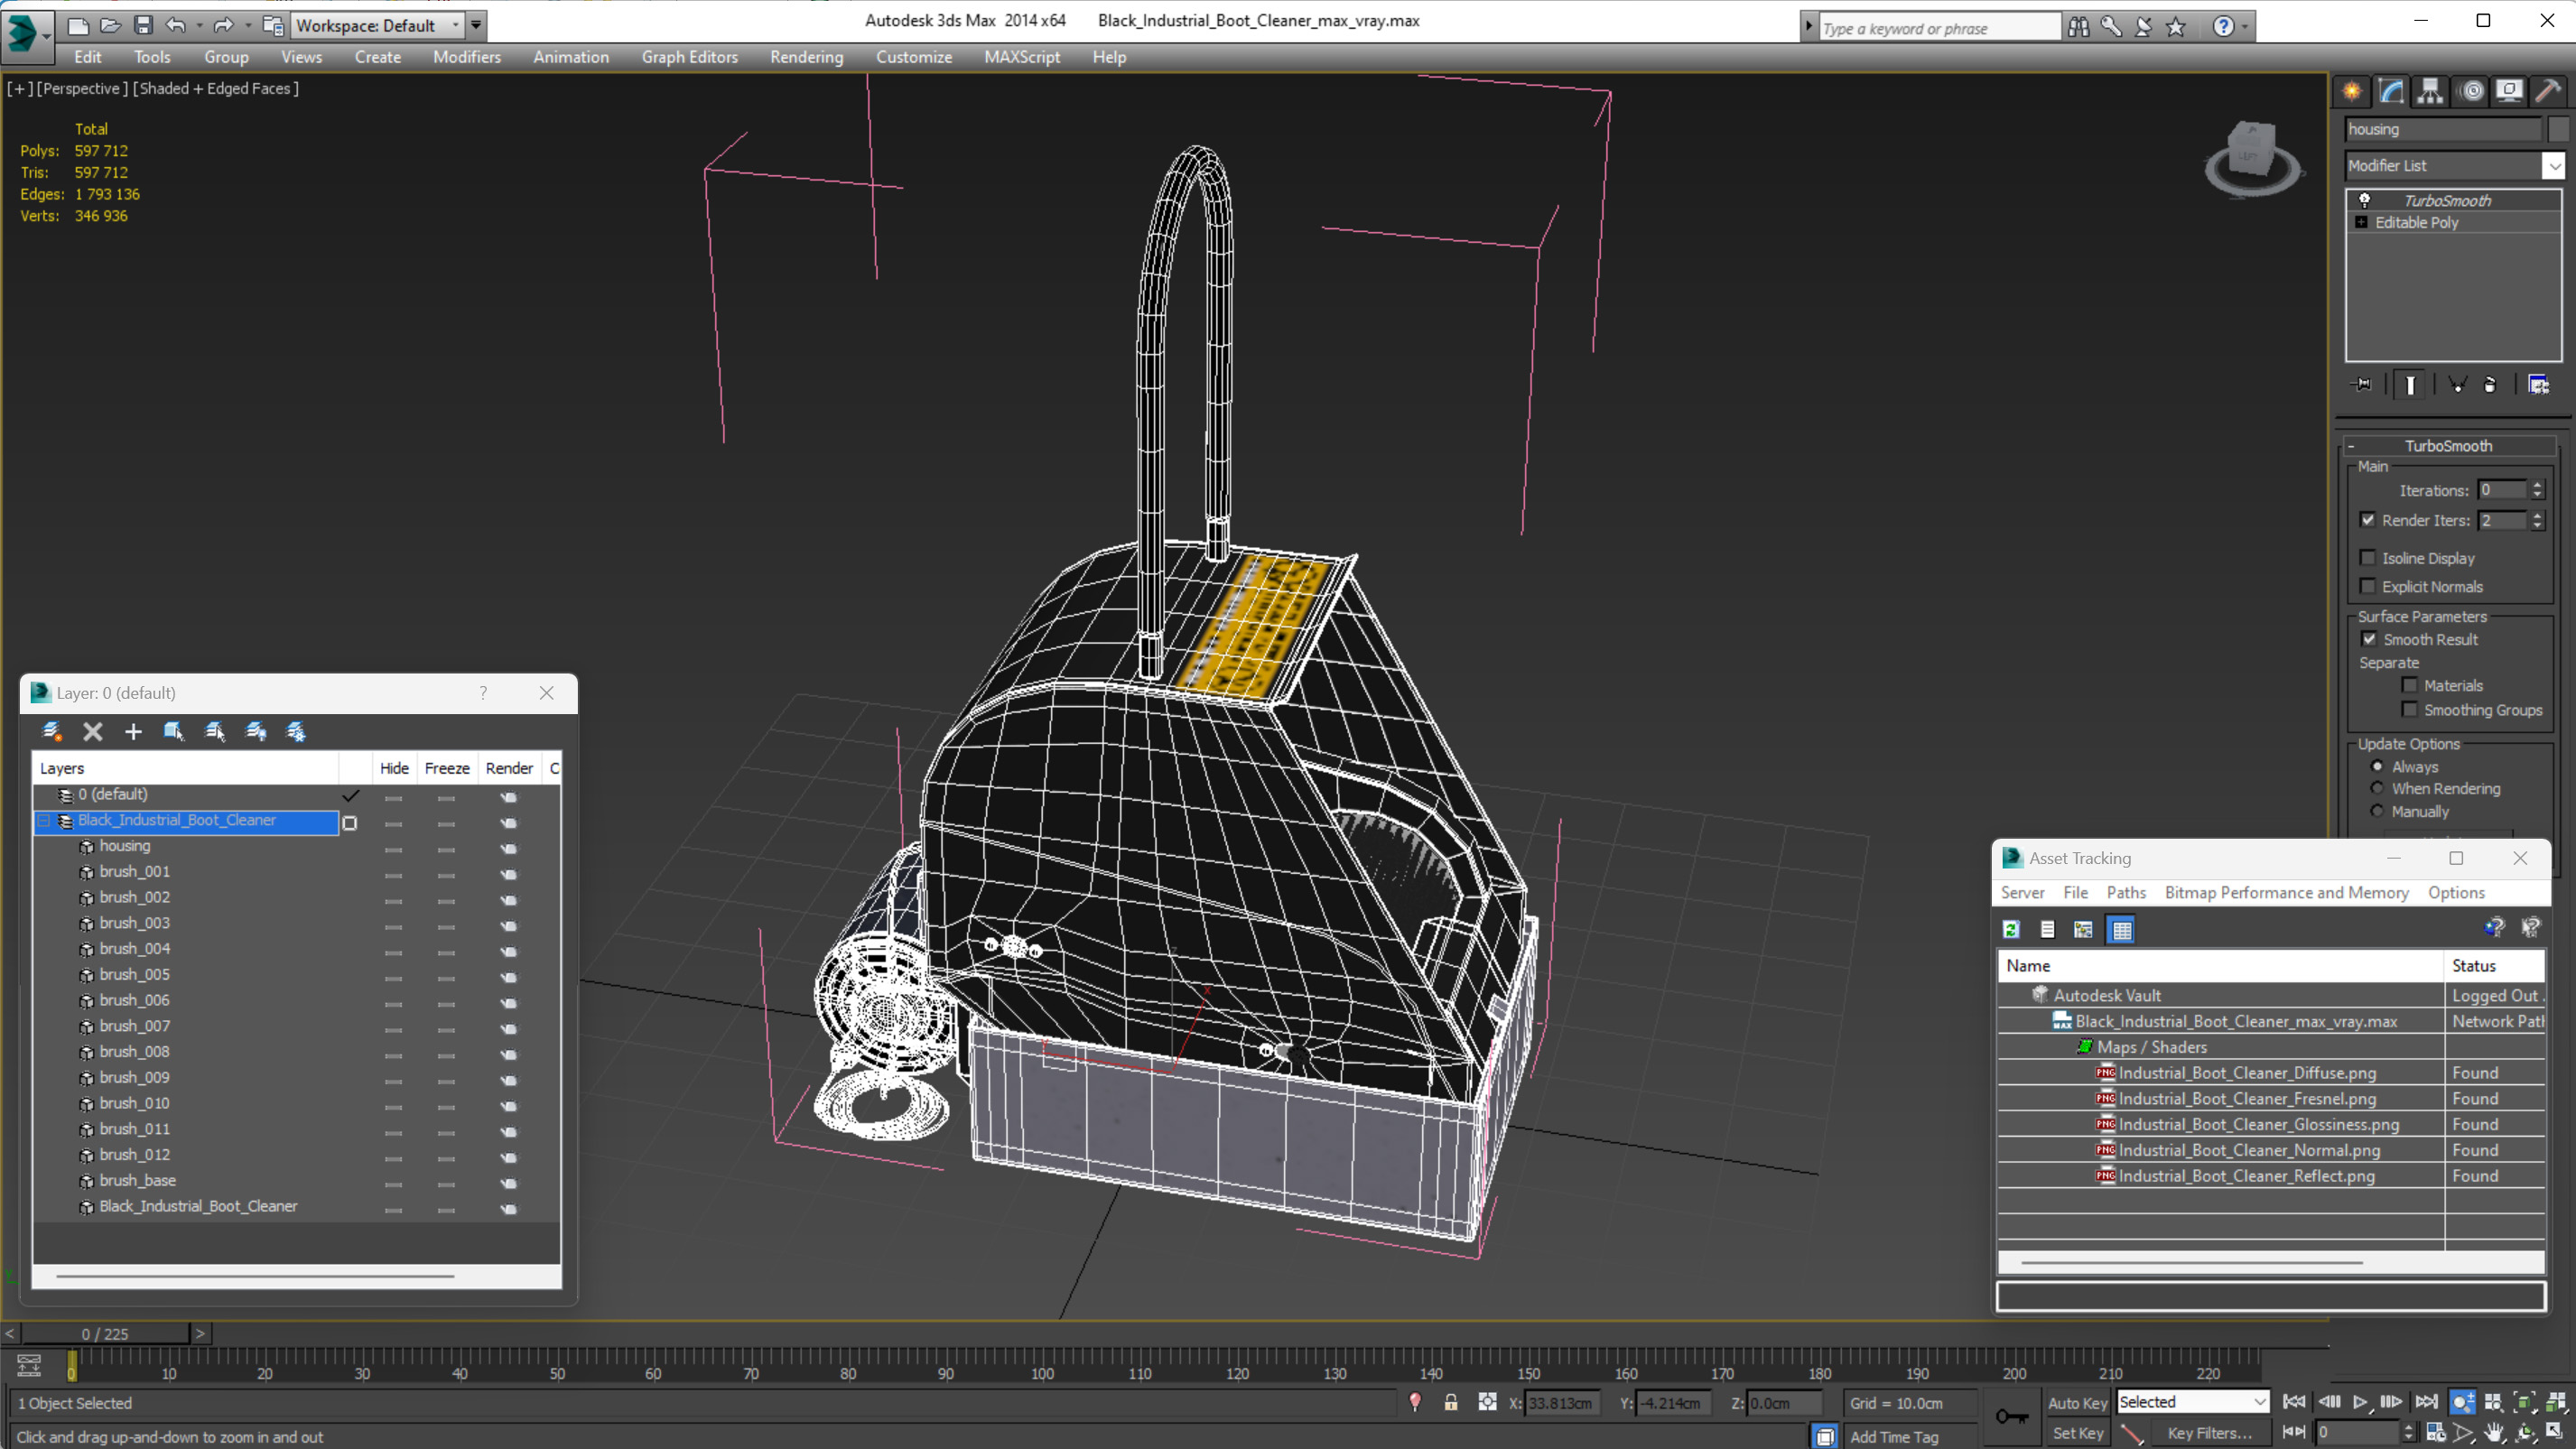2576x1449 pixels.
Task: Click Shaded + Edged Faces viewport label
Action: [x=215, y=88]
